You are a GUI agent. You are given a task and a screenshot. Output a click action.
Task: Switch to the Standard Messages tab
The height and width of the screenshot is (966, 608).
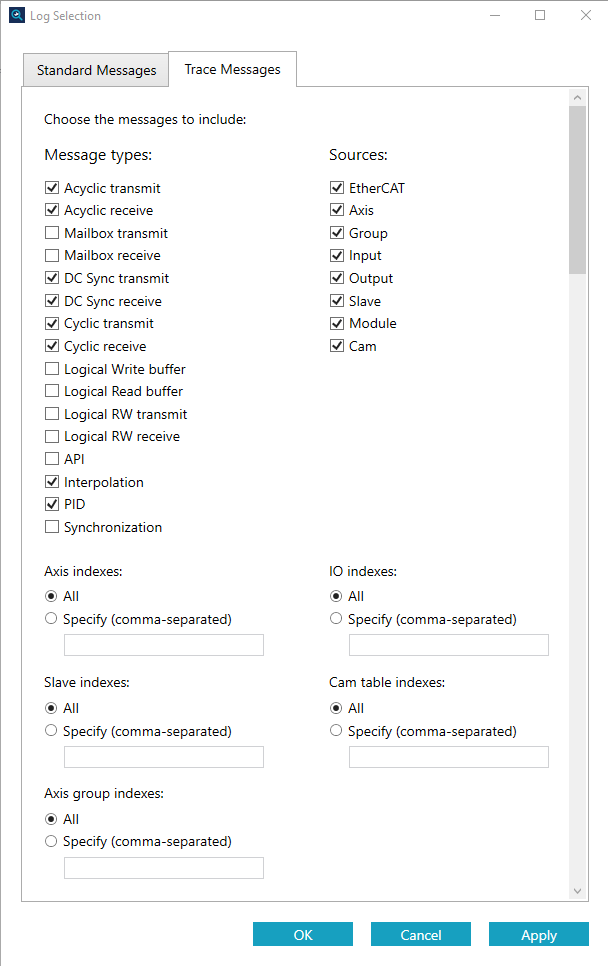point(96,70)
